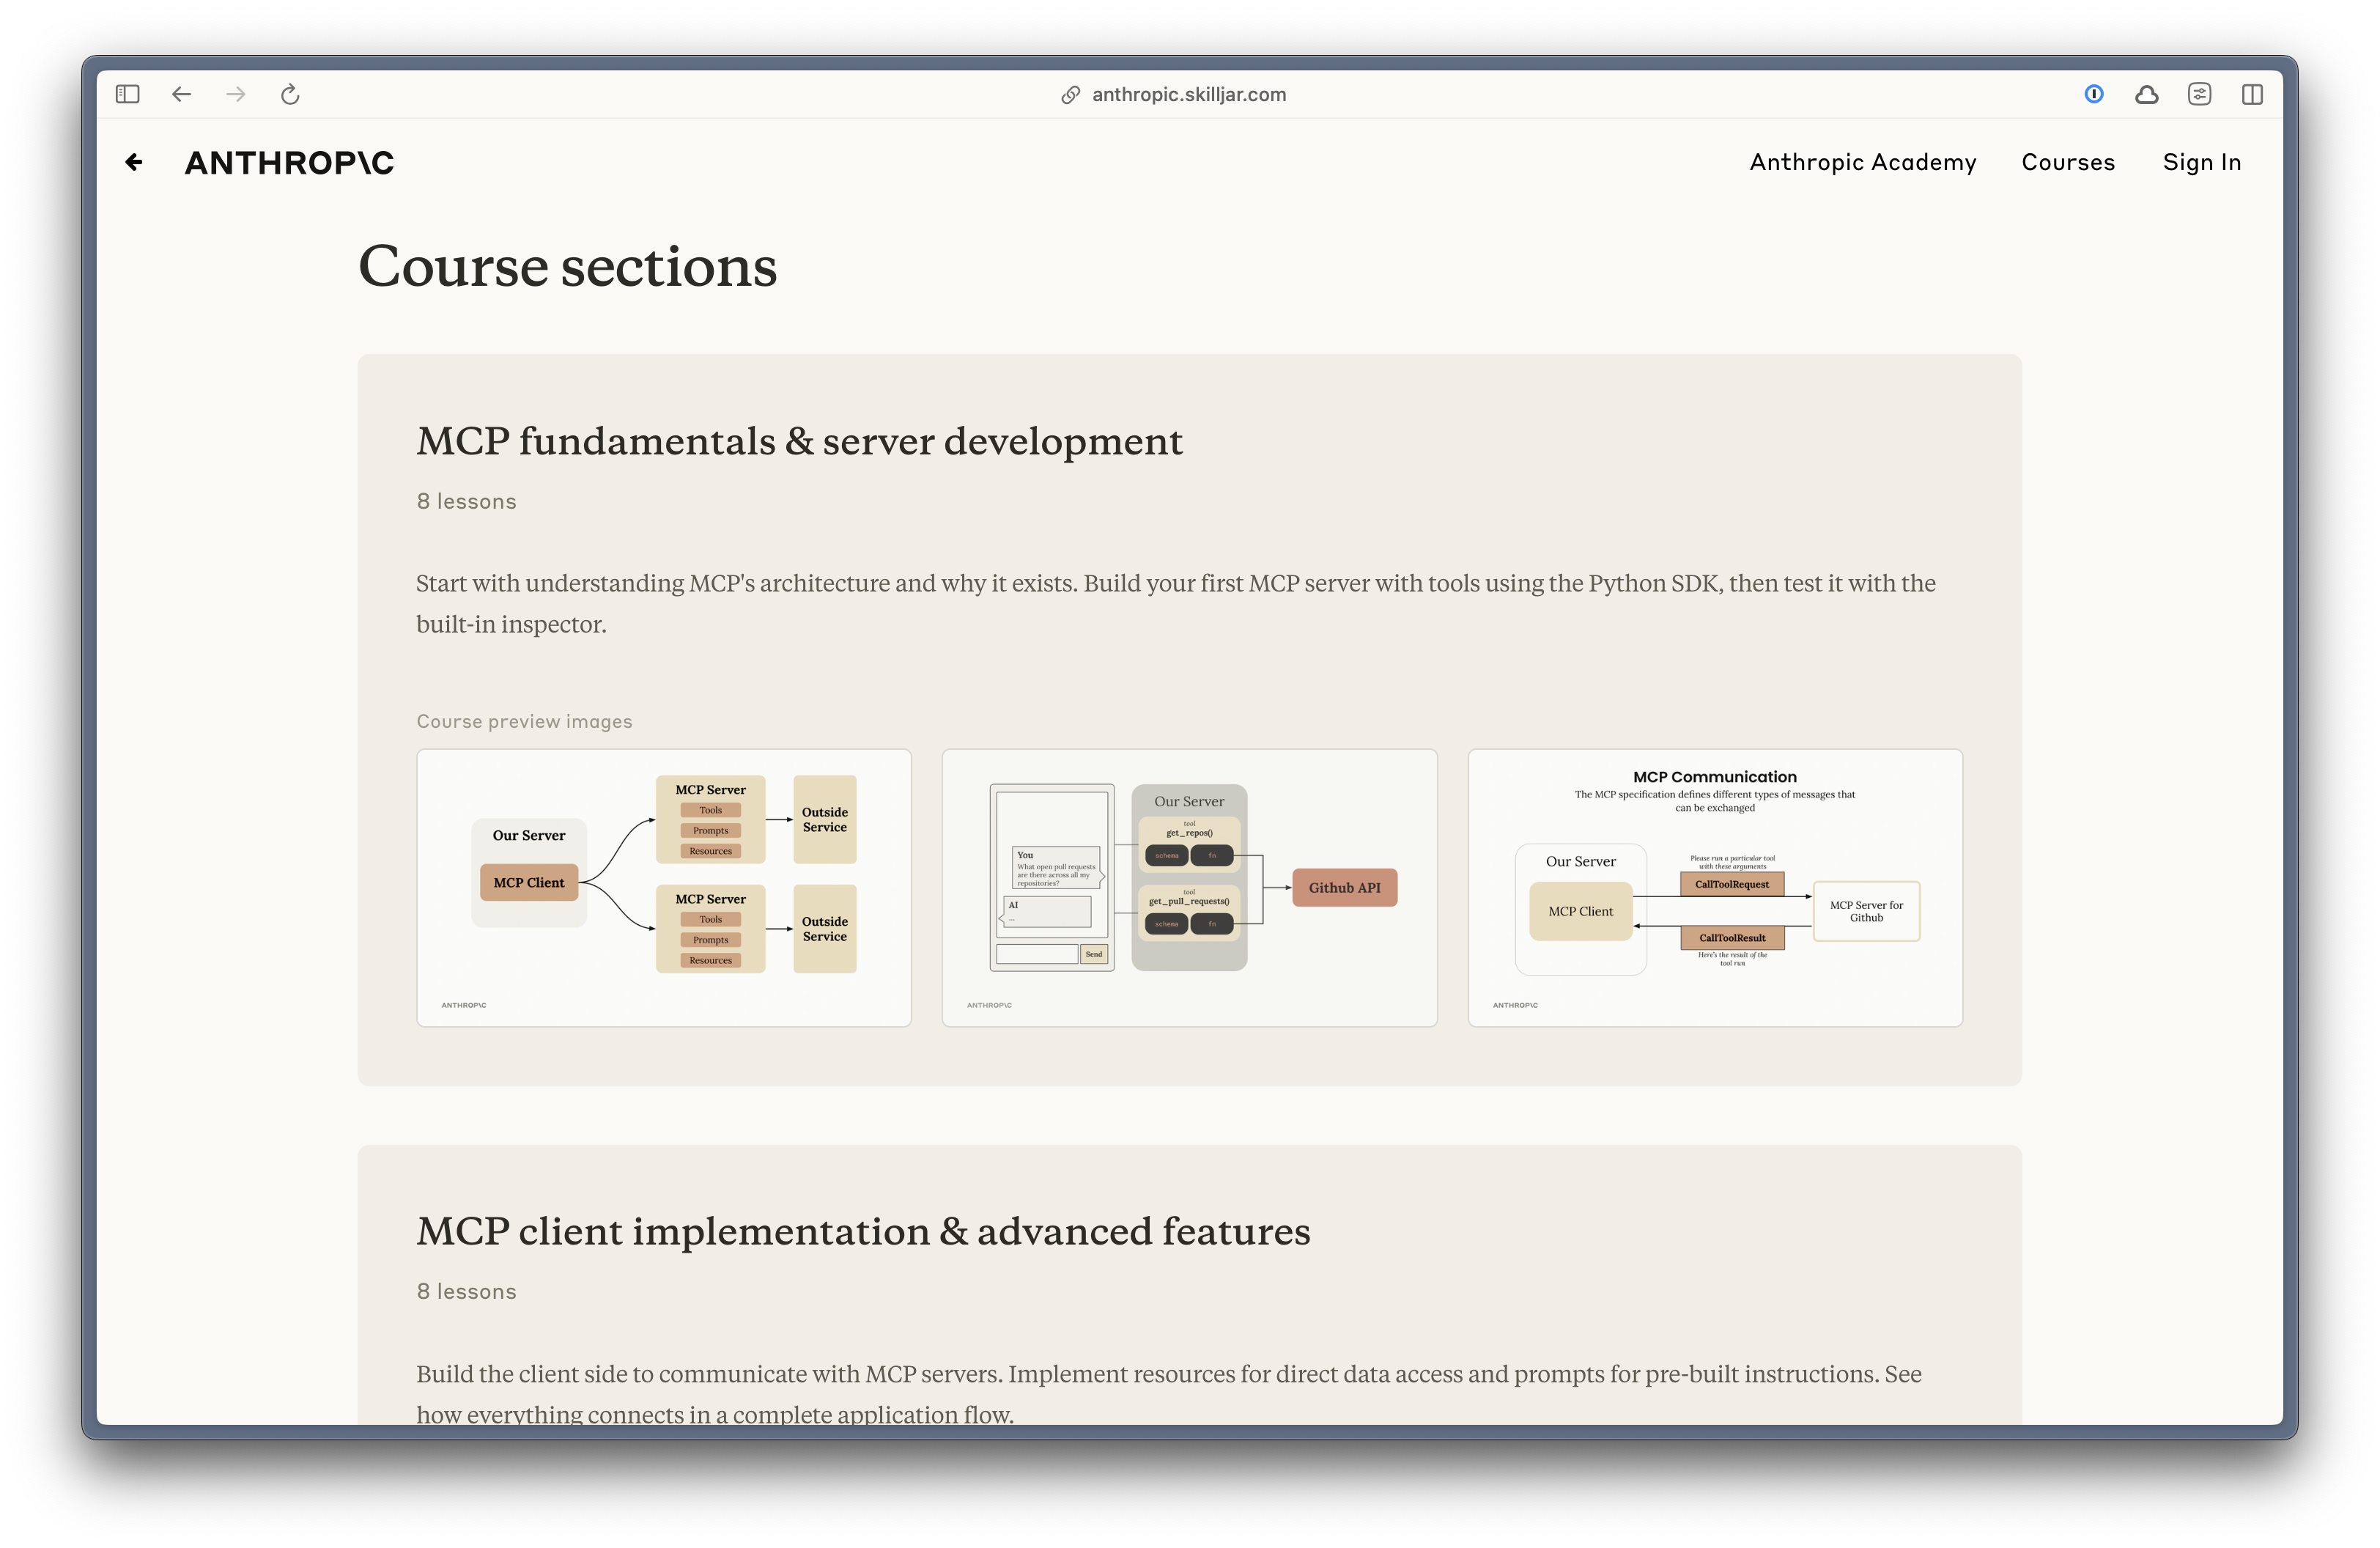Click the ANTHROPIC logo

coord(289,162)
